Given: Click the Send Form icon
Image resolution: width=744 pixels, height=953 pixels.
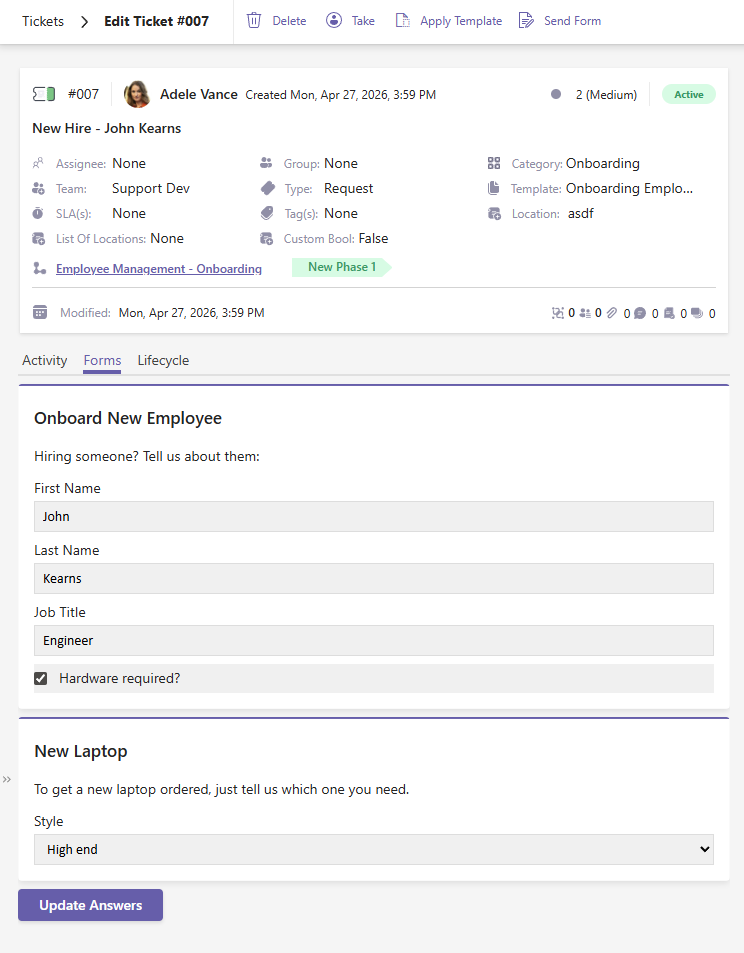Looking at the screenshot, I should point(526,21).
